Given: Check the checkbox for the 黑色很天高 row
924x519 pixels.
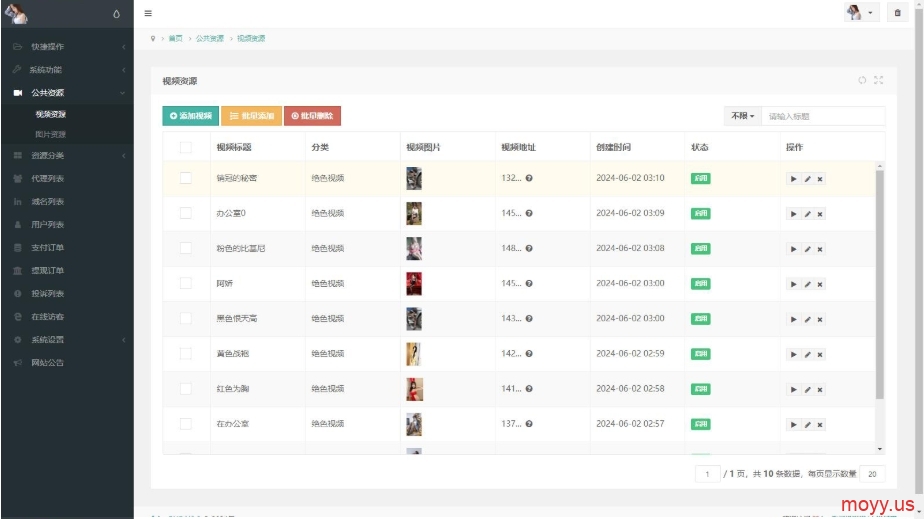Looking at the screenshot, I should click(185, 318).
